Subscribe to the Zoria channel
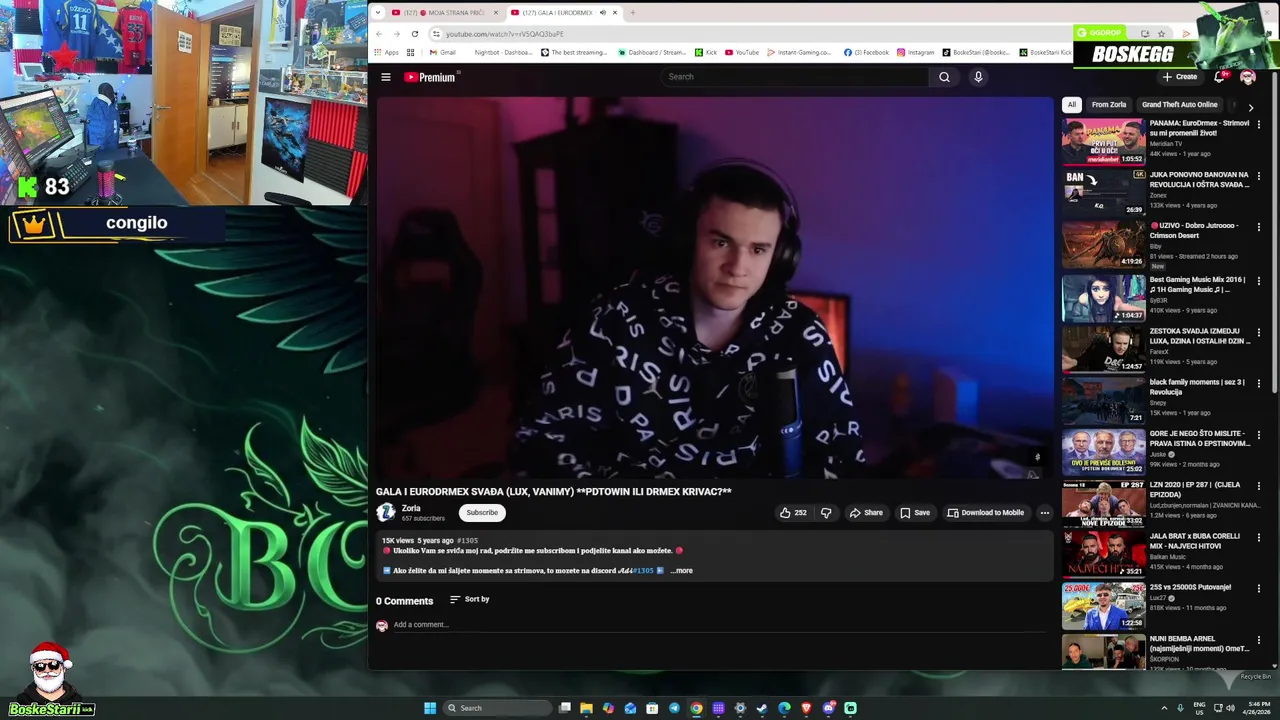 pos(482,513)
